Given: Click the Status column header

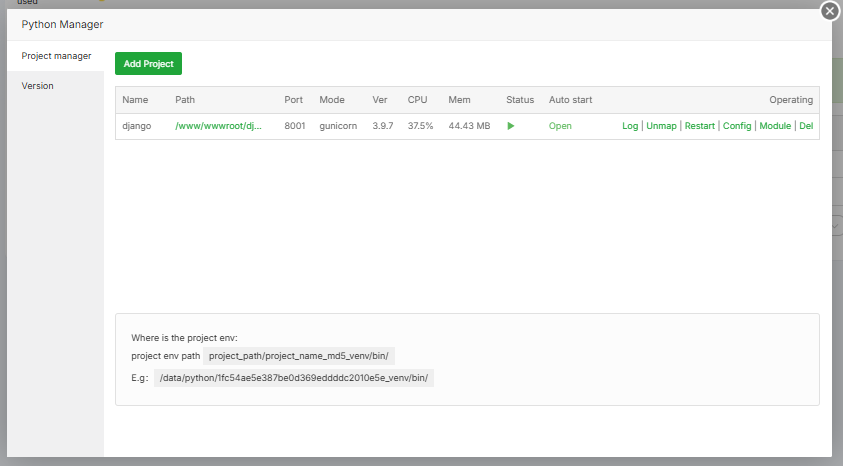Looking at the screenshot, I should click(x=520, y=100).
